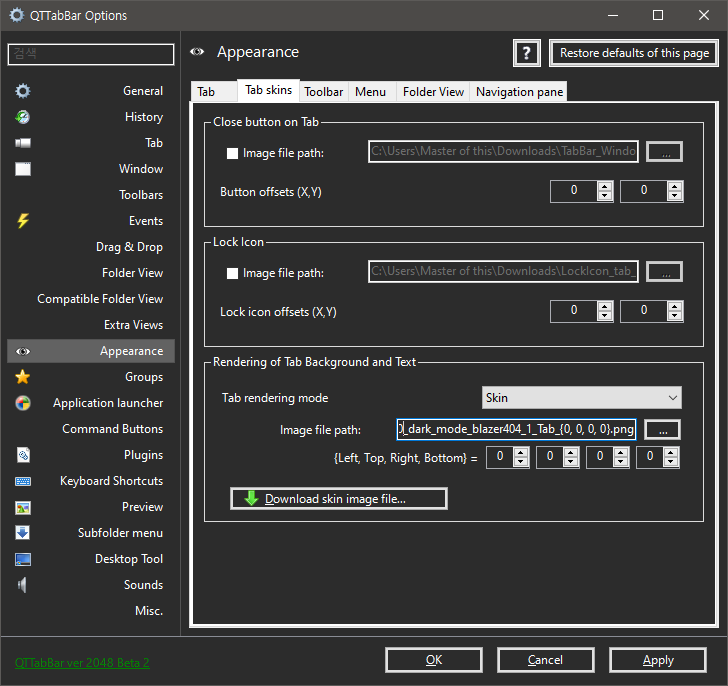Click the Keyboard Shortcuts keyboard icon
Screen dimensions: 728x686
23,481
